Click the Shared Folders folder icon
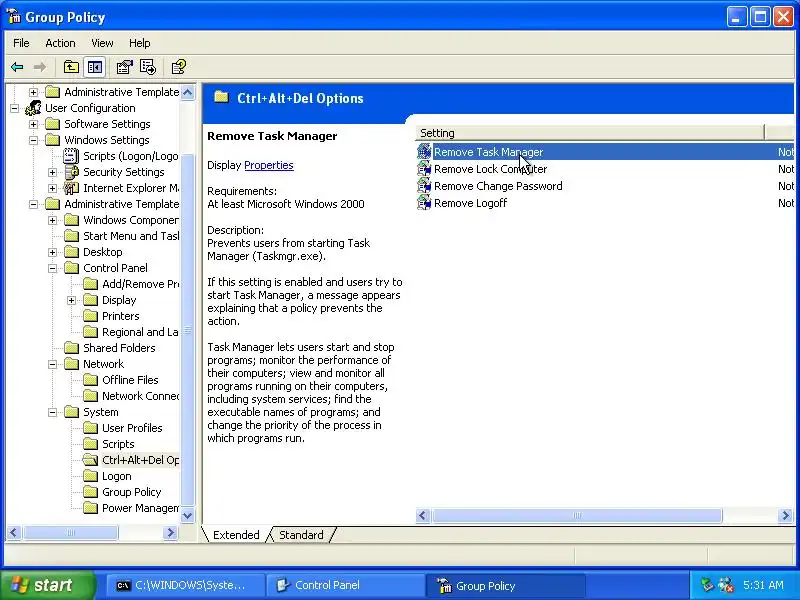The height and width of the screenshot is (600, 800). [71, 348]
